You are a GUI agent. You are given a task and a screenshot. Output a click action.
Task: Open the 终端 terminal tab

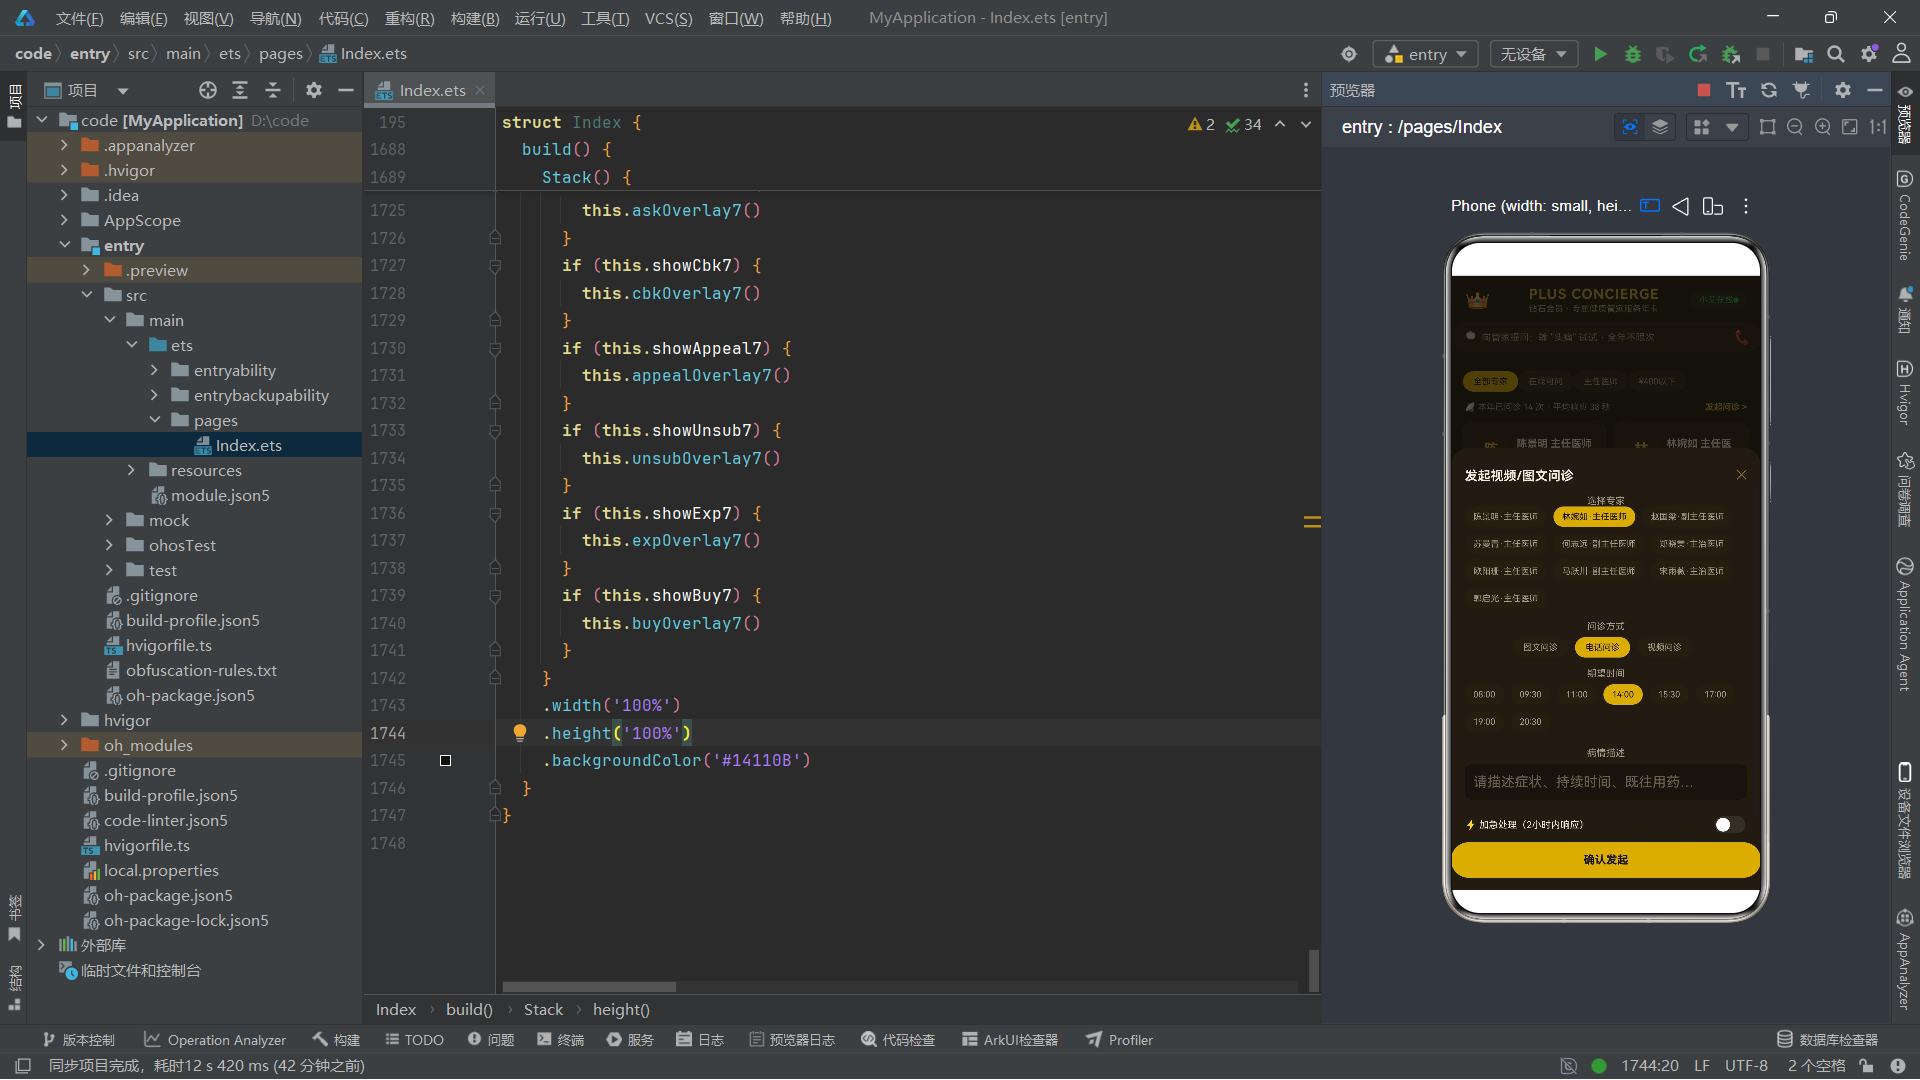(560, 1040)
